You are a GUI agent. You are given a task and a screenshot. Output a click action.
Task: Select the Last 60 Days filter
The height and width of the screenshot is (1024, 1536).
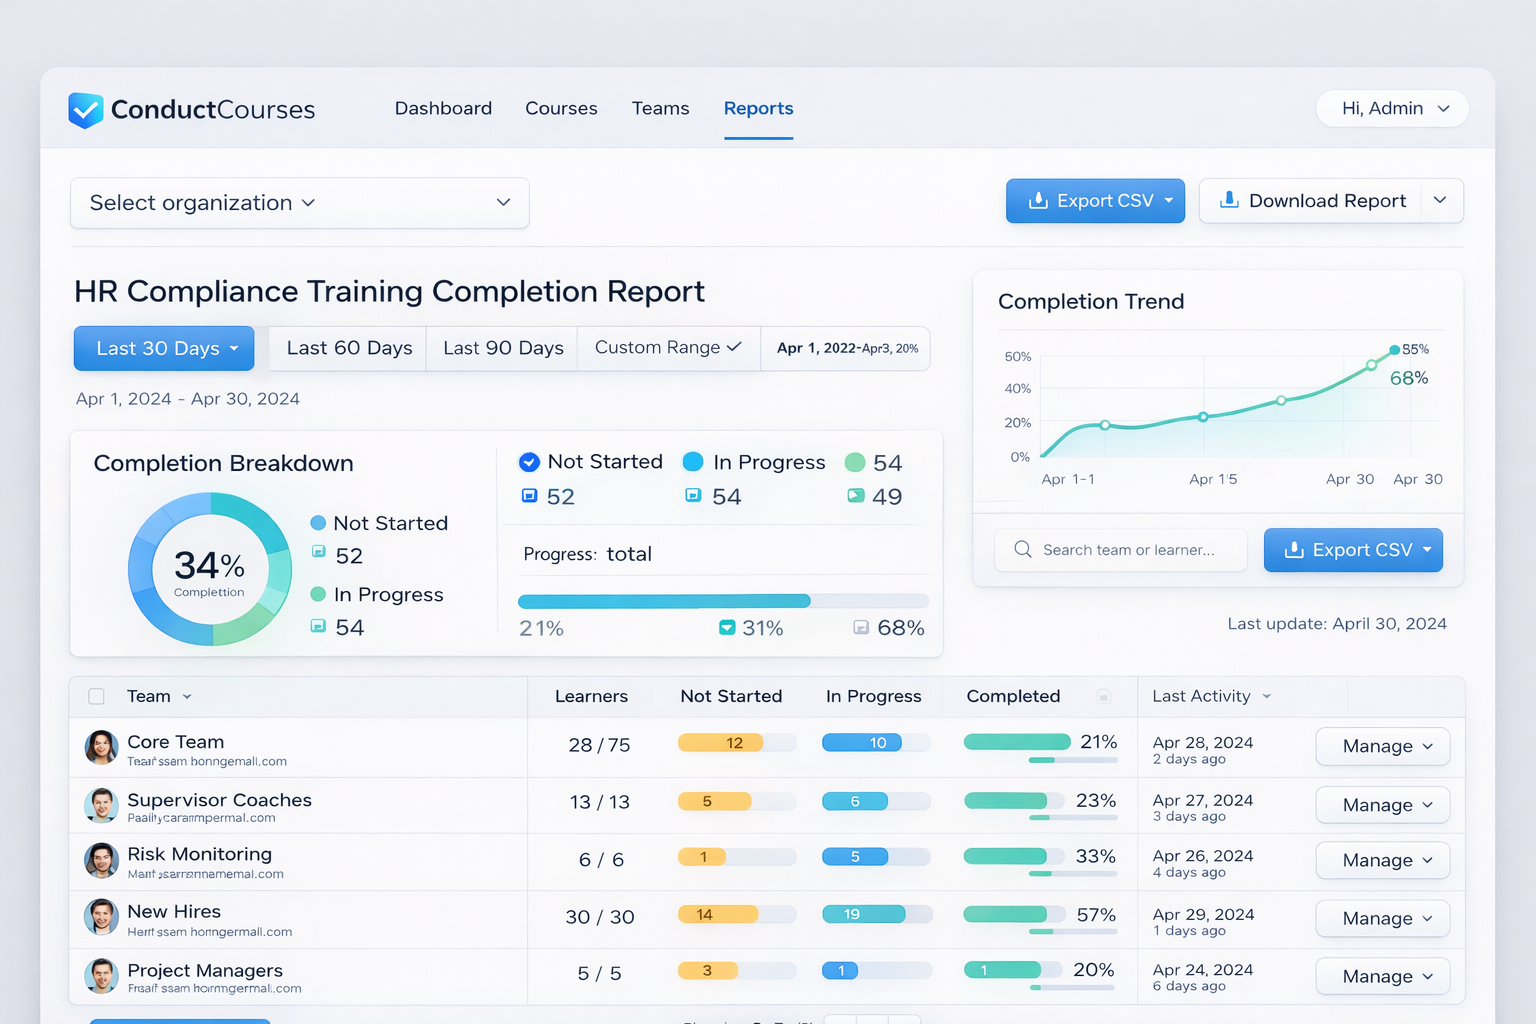point(348,347)
